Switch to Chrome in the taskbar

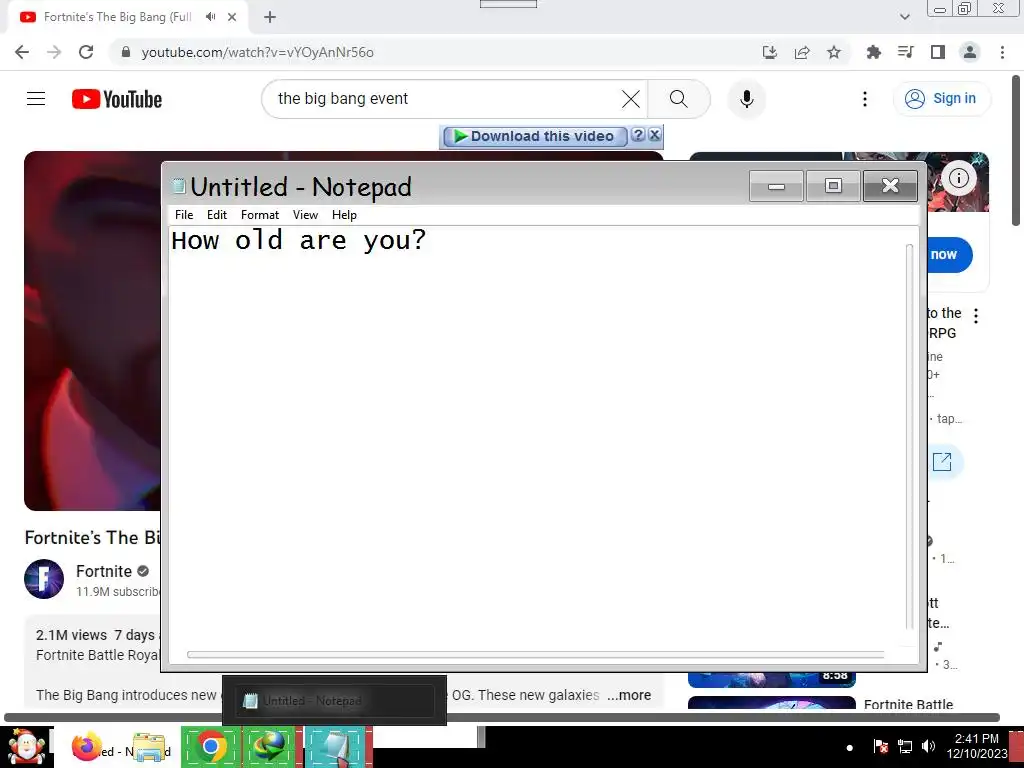pyautogui.click(x=210, y=746)
